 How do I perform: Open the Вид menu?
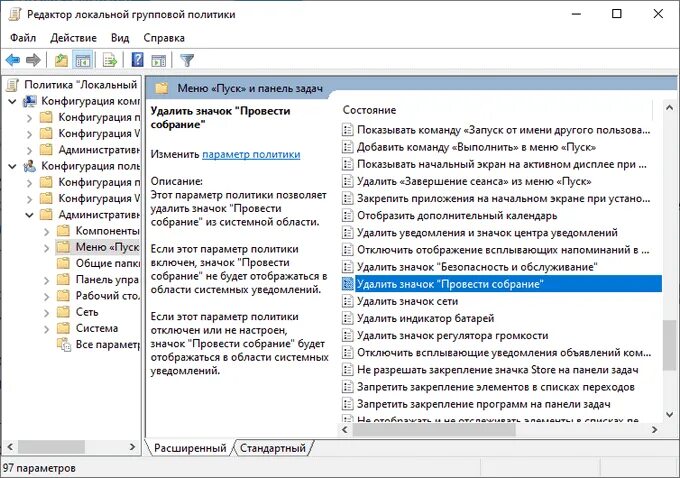point(120,38)
